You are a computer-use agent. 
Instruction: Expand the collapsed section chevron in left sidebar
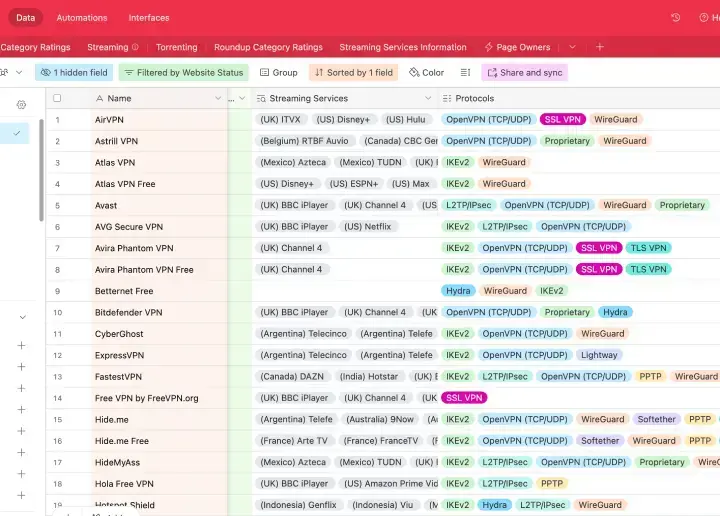[22, 317]
